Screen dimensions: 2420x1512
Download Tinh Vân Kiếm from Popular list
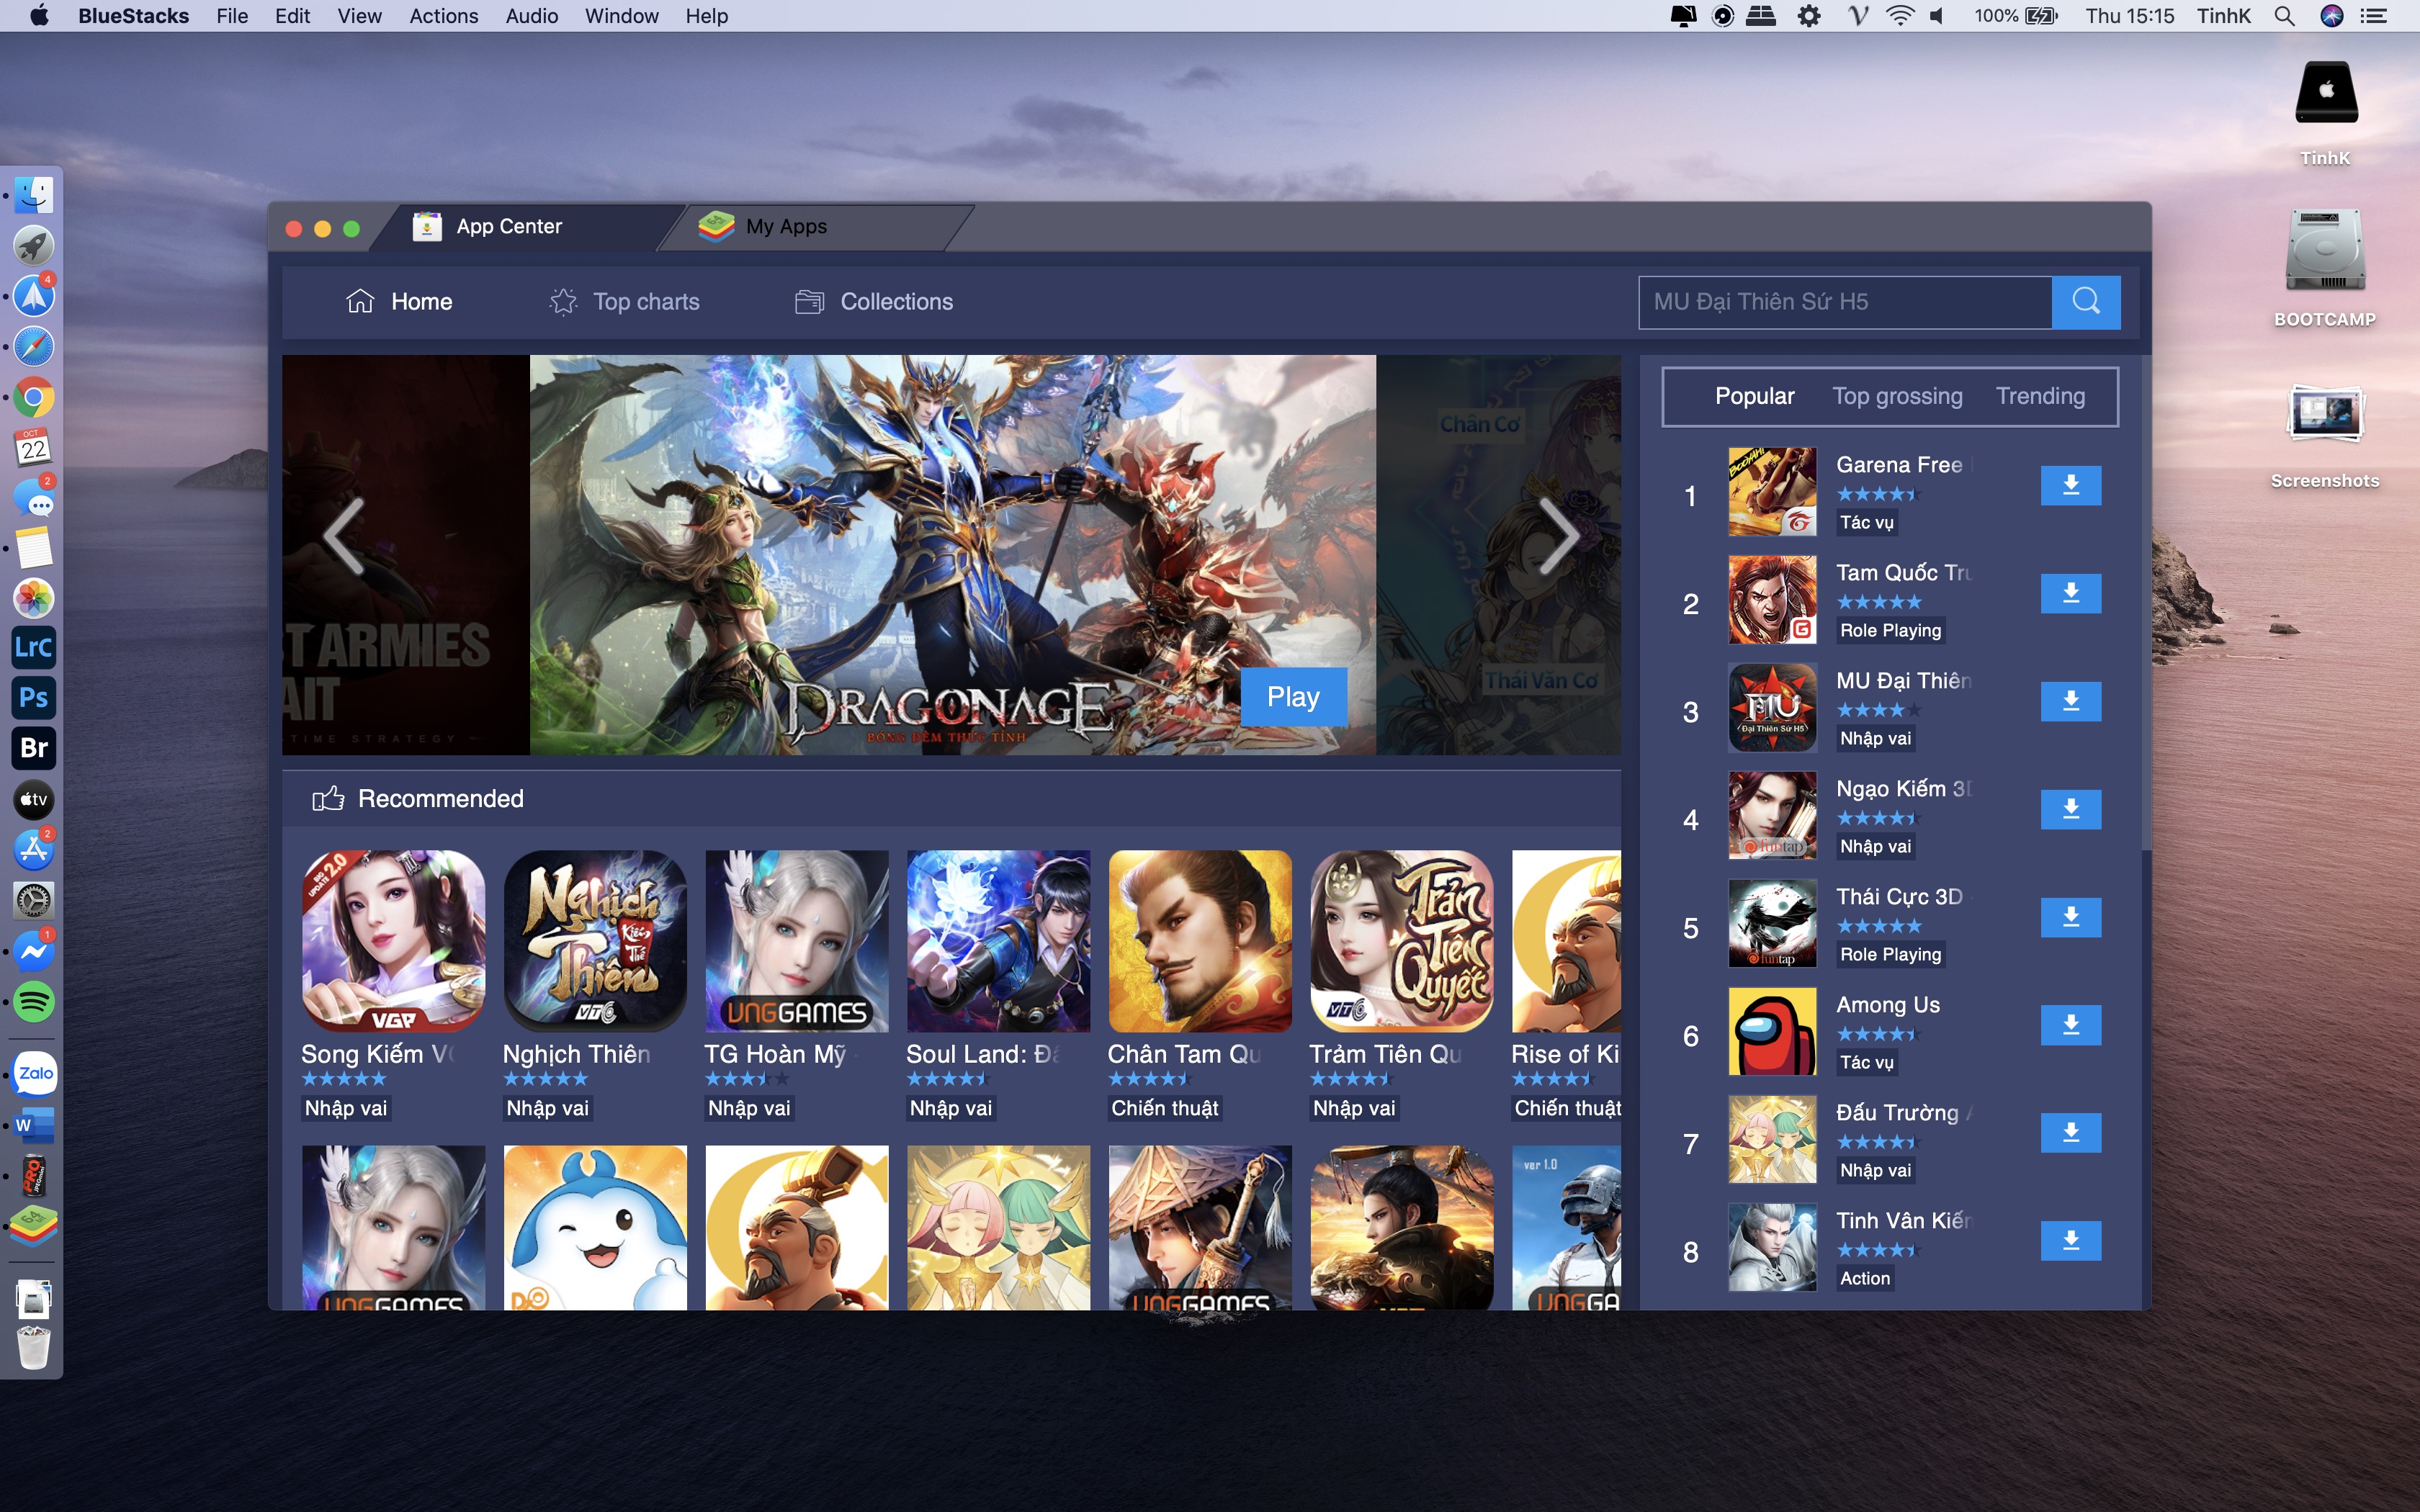[2070, 1242]
